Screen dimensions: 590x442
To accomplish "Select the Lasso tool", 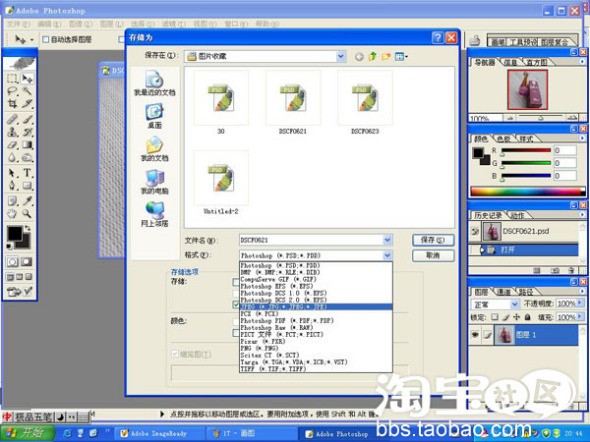I will pos(12,91).
